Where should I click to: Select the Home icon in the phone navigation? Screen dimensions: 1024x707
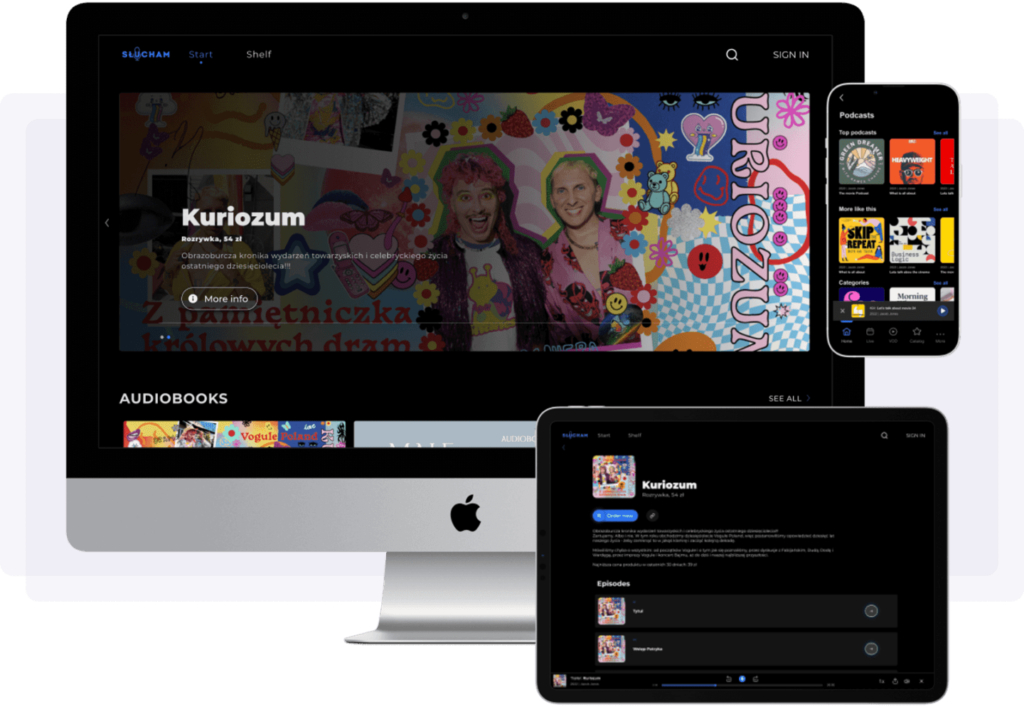coord(847,332)
